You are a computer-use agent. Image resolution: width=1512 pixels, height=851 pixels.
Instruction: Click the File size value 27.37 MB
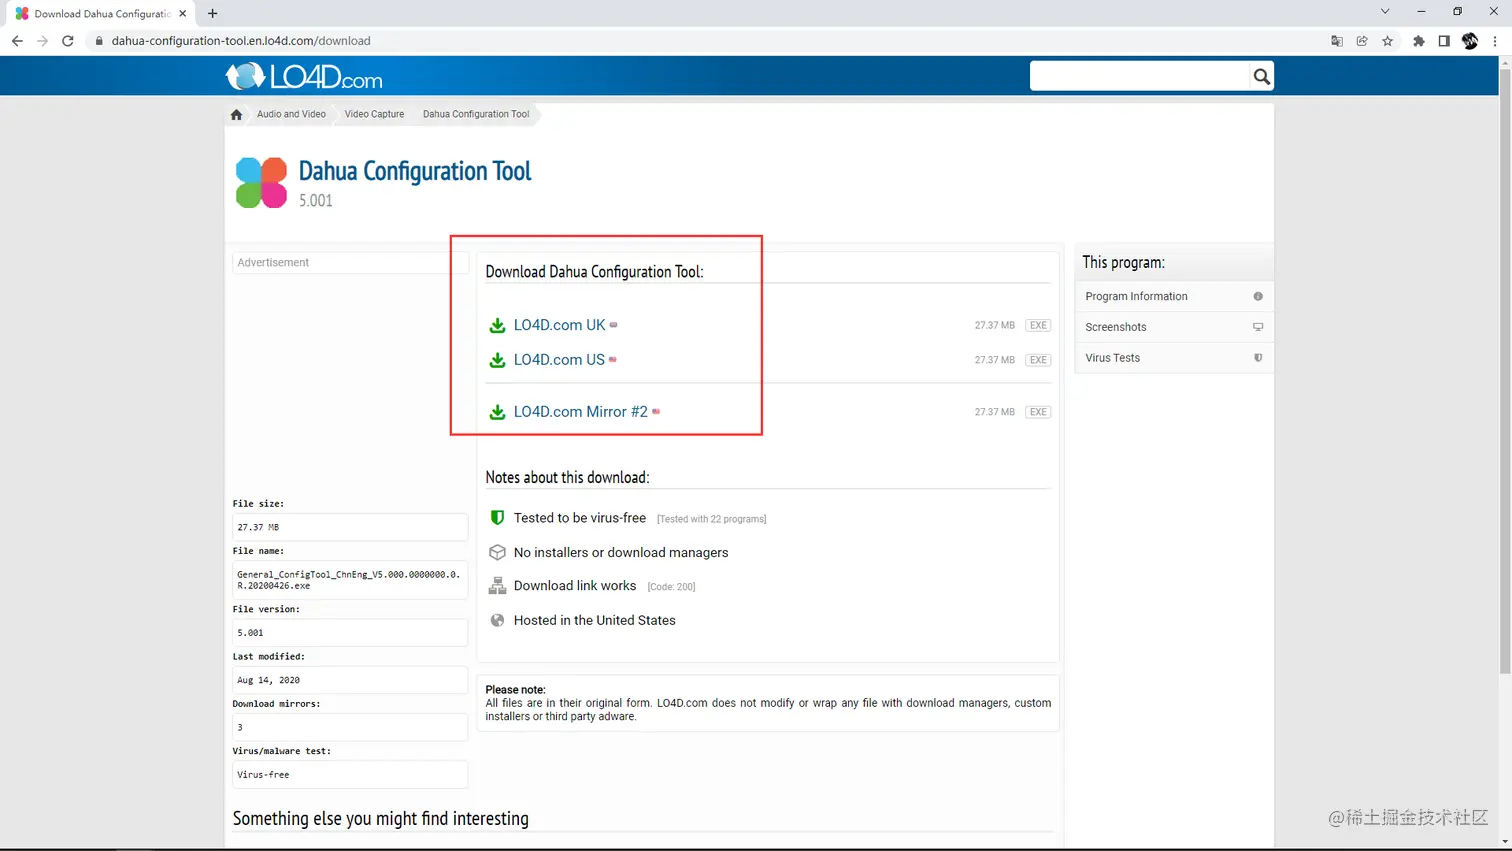click(x=350, y=527)
